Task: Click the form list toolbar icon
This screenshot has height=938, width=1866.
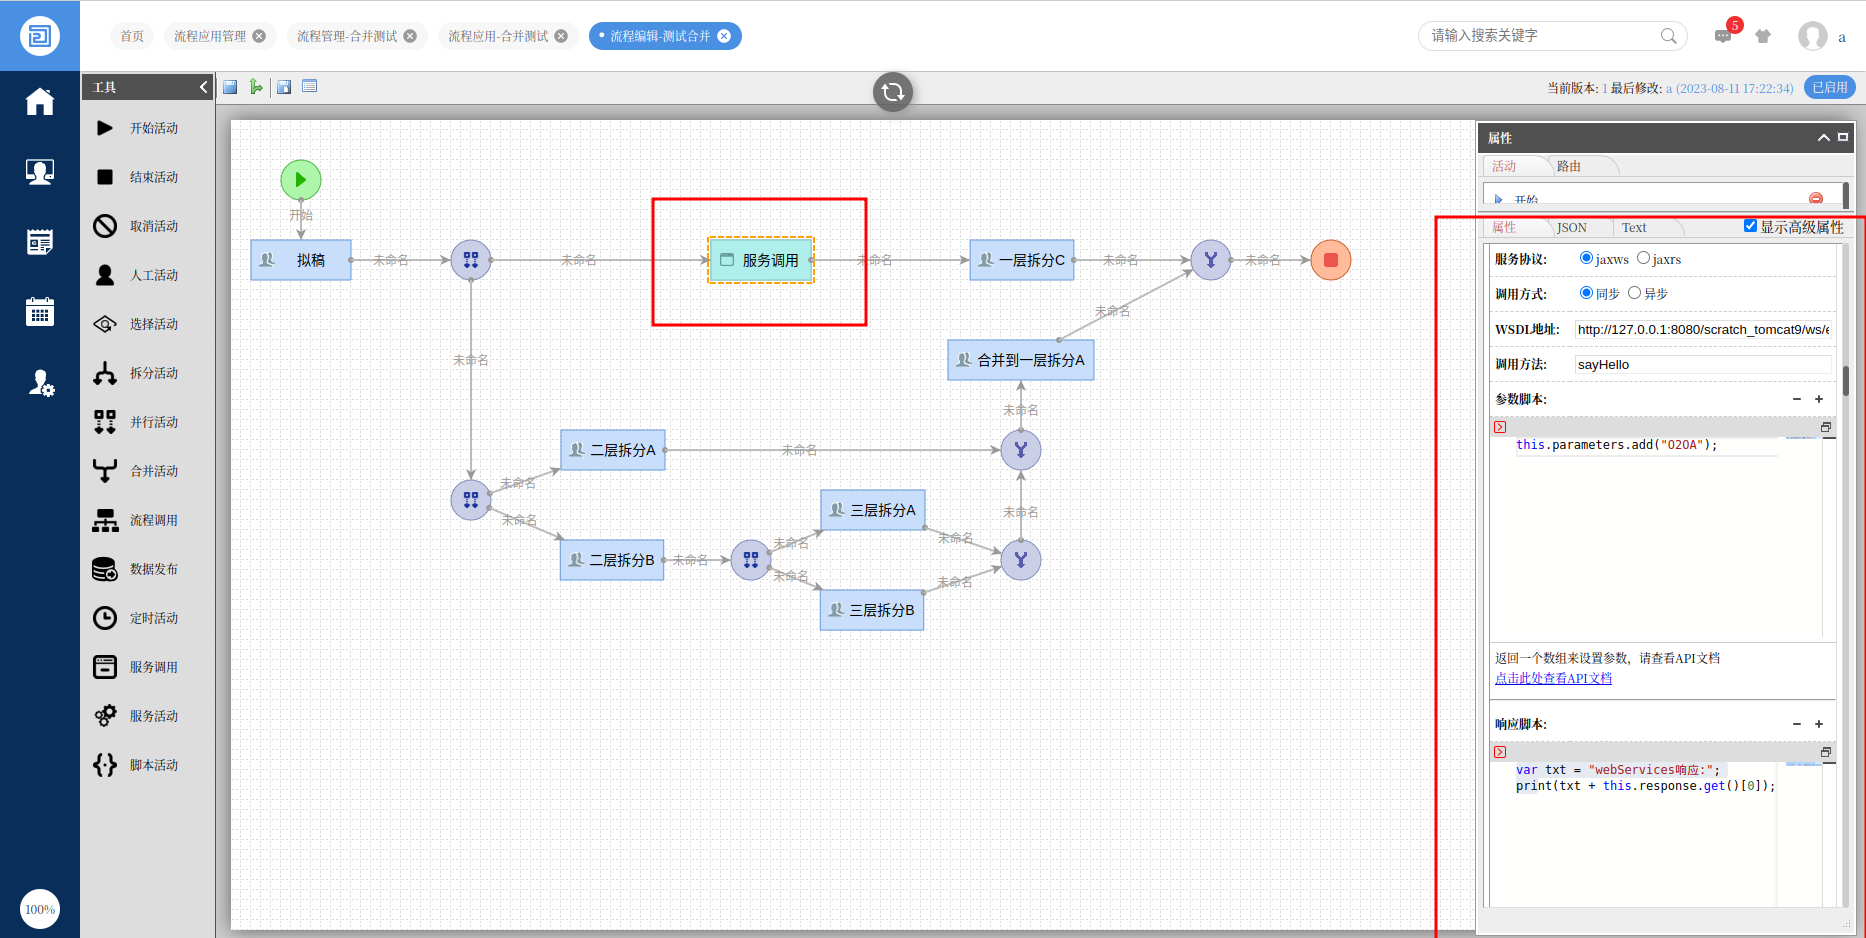Action: click(x=310, y=86)
